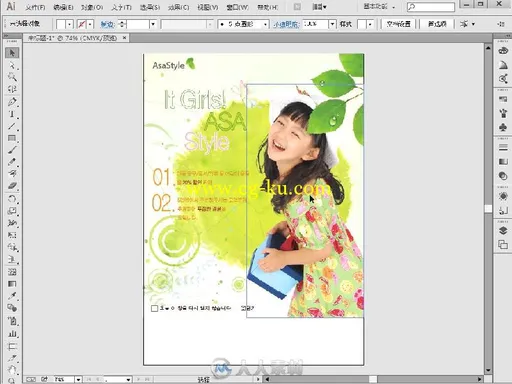
Task: Select the Lasso tool
Action: click(x=12, y=89)
